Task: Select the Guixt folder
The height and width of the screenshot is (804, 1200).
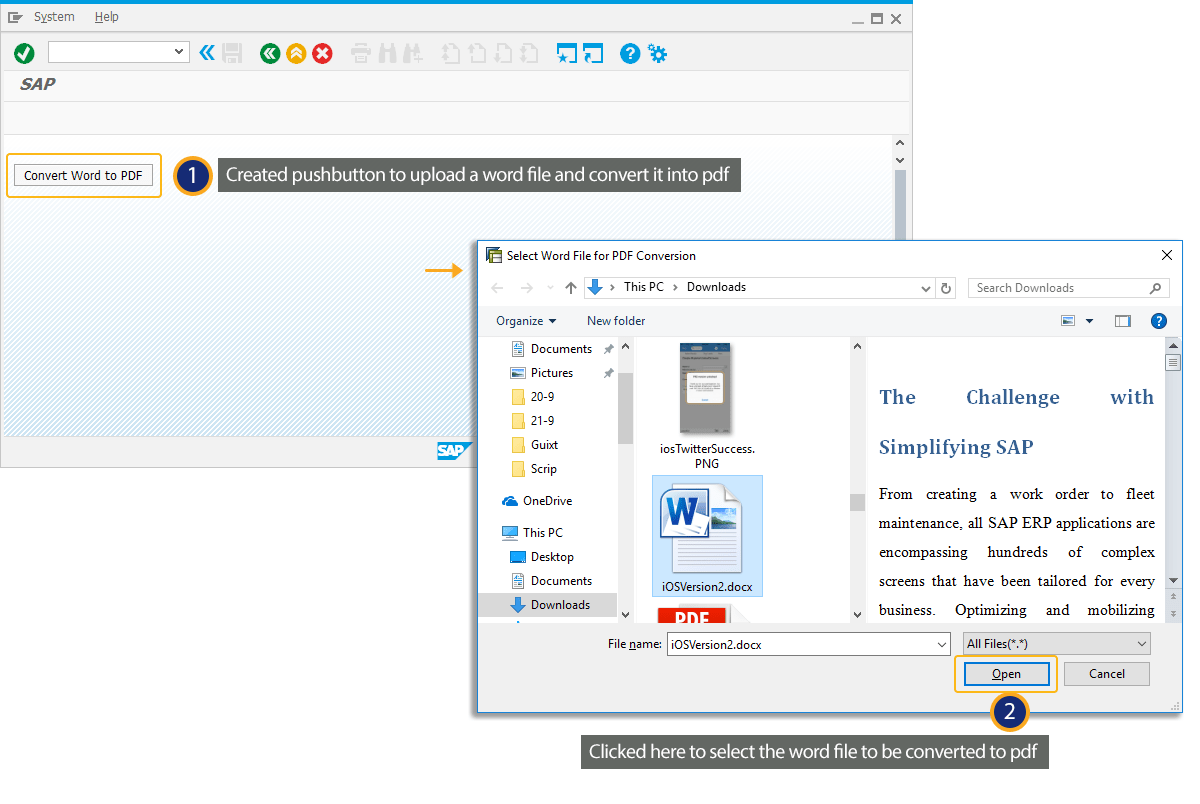Action: click(x=545, y=445)
